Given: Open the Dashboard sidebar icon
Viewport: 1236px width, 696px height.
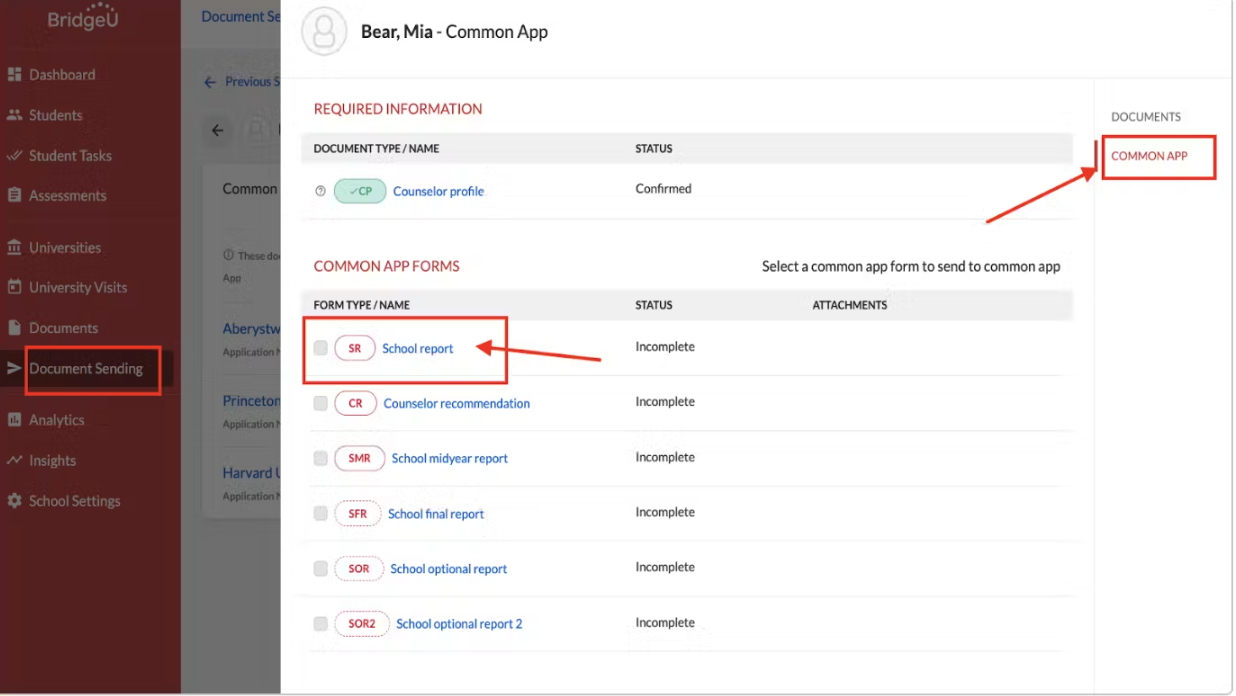Looking at the screenshot, I should (14, 75).
